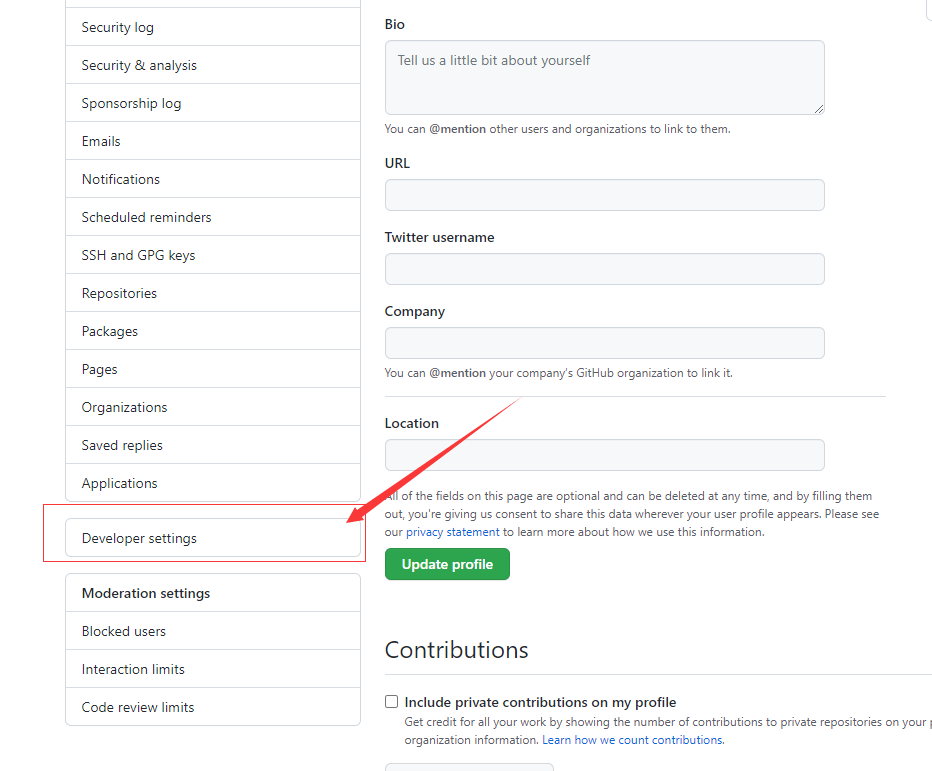Enable Include private contributions on my profile
Screen dimensions: 932x771
[392, 702]
